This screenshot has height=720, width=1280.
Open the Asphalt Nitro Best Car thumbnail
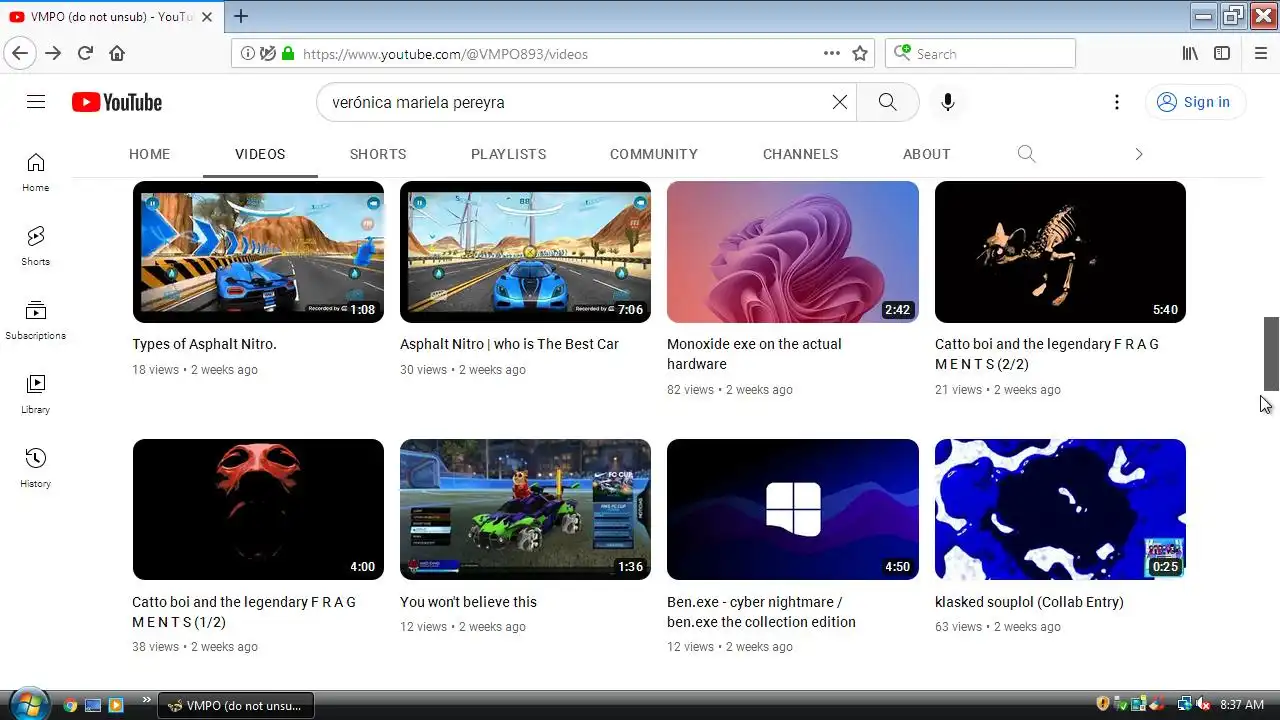pyautogui.click(x=525, y=252)
